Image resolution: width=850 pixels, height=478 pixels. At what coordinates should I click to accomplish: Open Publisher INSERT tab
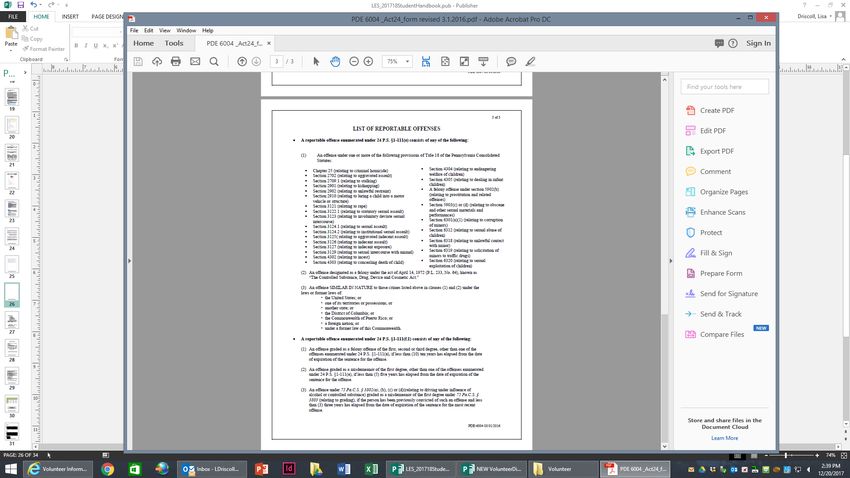pyautogui.click(x=70, y=17)
